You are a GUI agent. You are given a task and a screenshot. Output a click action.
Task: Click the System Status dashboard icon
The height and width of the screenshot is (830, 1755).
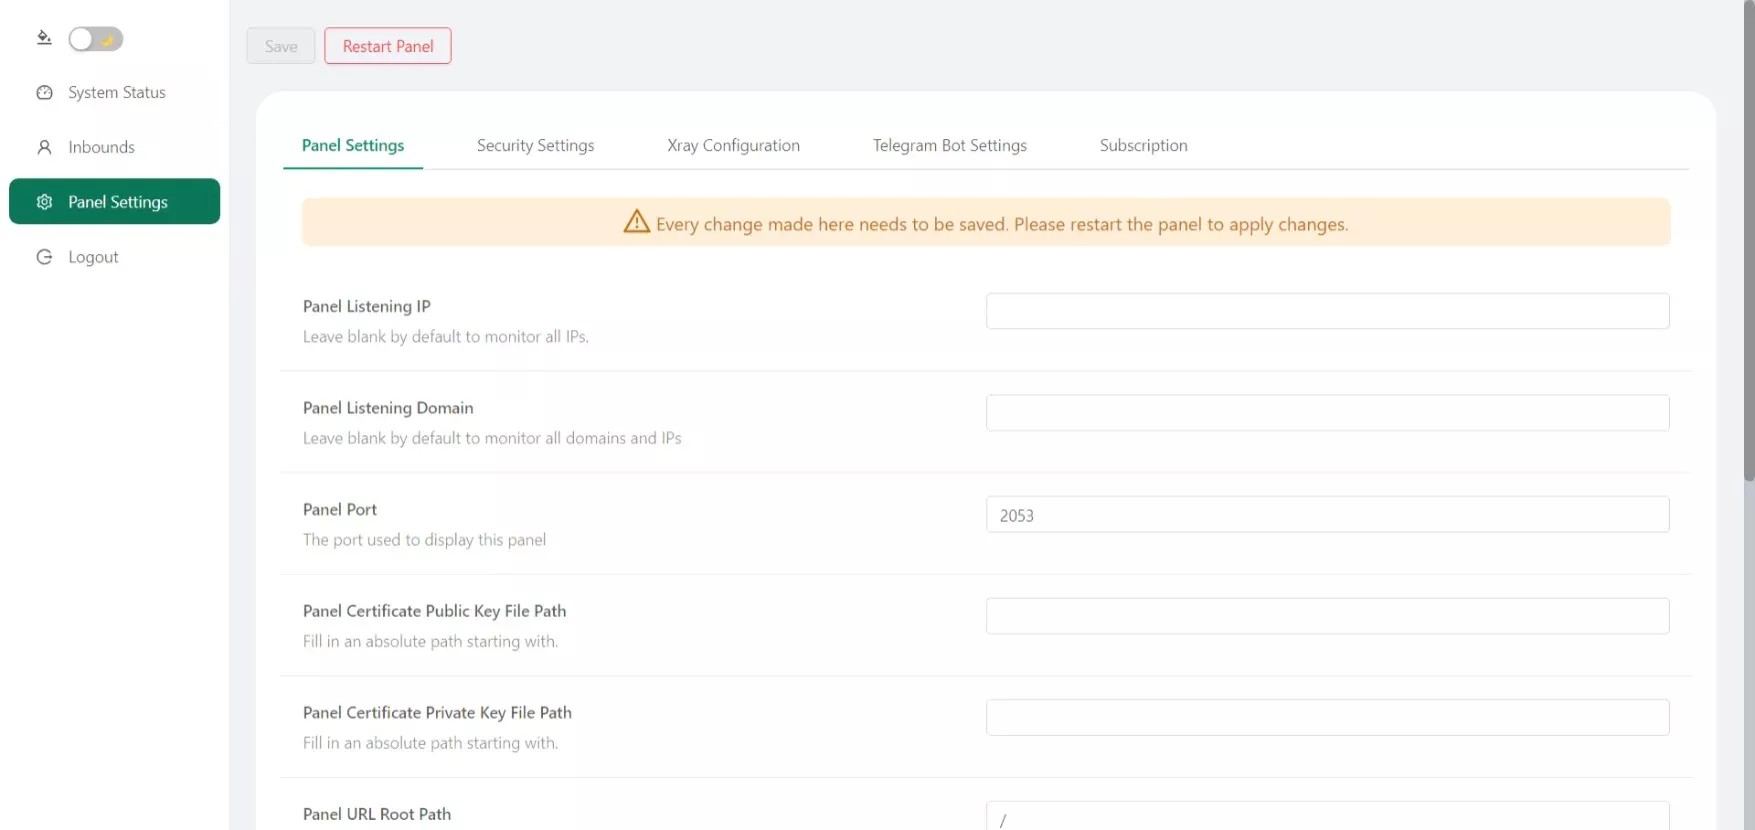pos(44,93)
